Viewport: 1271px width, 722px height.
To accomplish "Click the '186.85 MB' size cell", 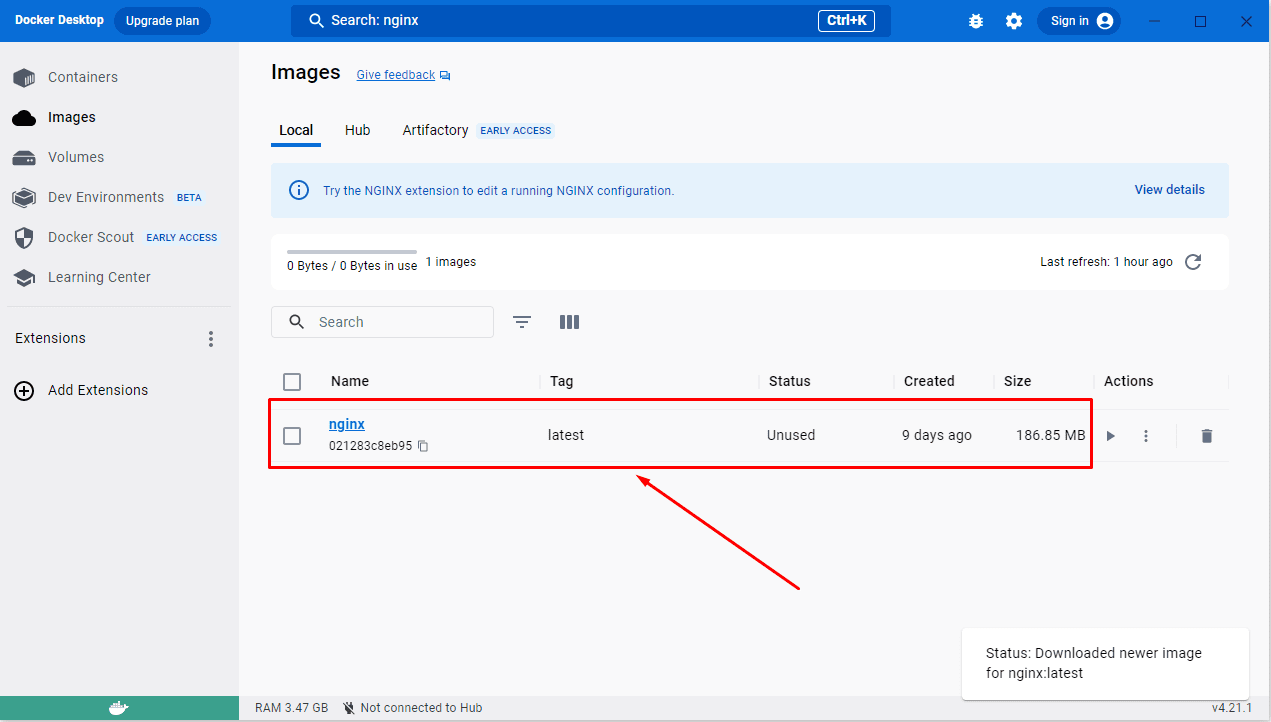I will [x=1050, y=435].
